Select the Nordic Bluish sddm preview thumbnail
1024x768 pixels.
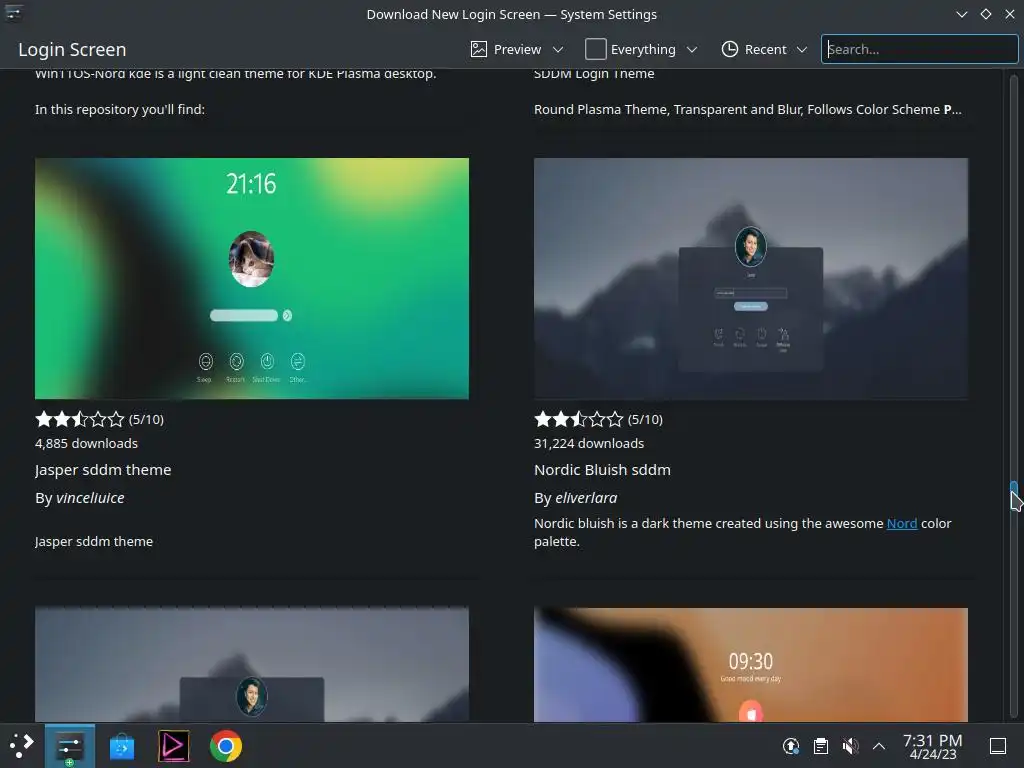coord(750,278)
